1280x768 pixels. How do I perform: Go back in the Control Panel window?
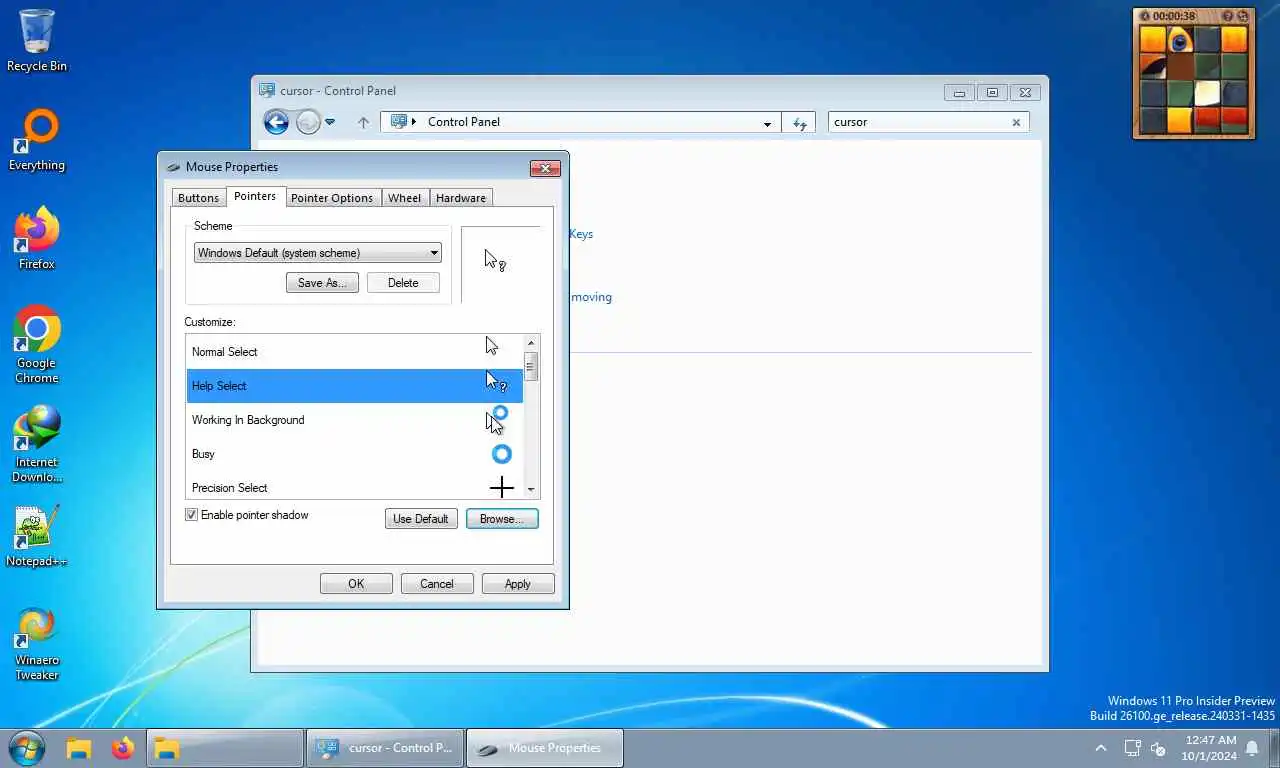(x=276, y=122)
